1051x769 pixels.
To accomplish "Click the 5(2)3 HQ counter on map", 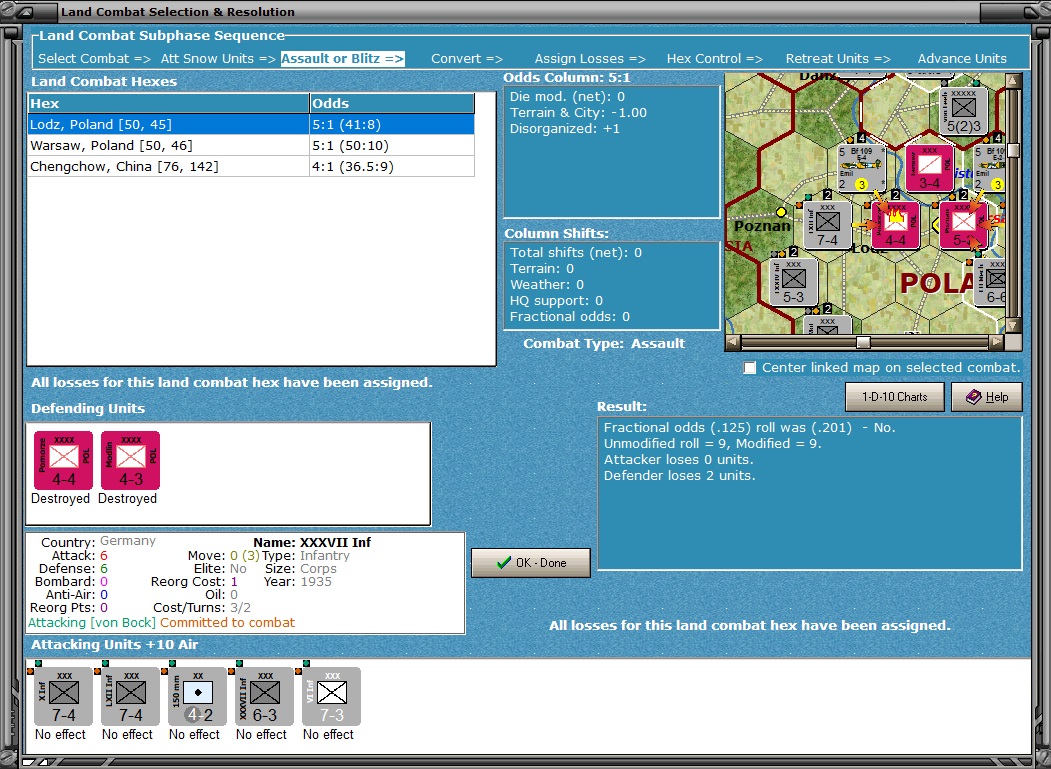I will [963, 111].
